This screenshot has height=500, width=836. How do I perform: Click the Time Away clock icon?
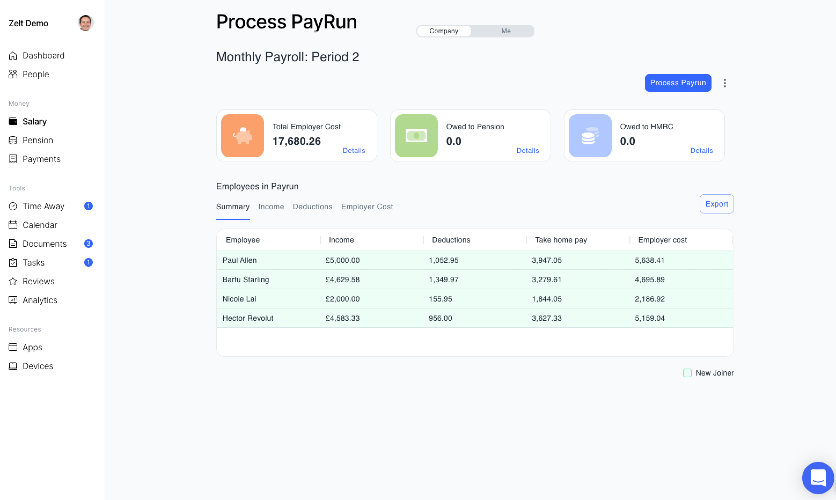pyautogui.click(x=13, y=206)
